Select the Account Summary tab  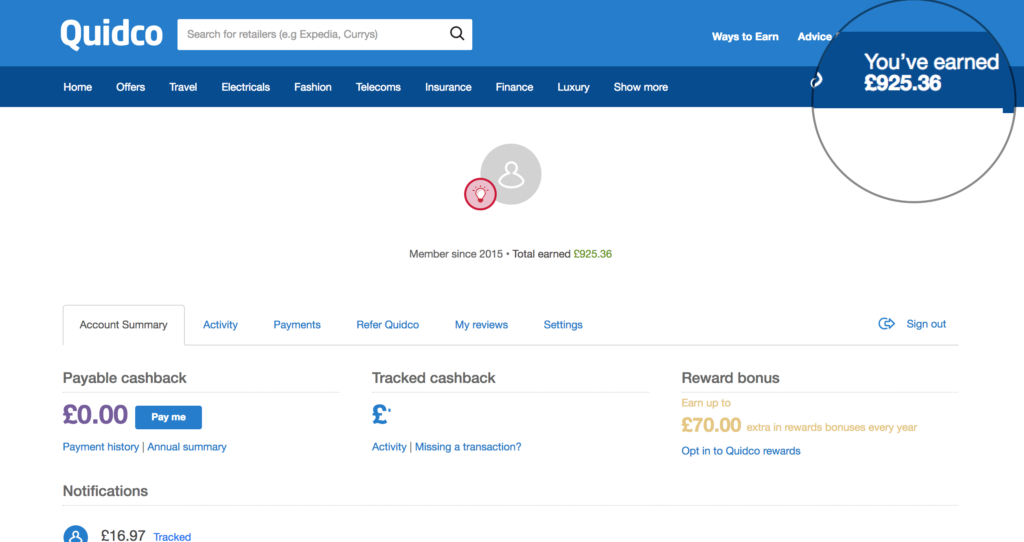(x=123, y=325)
